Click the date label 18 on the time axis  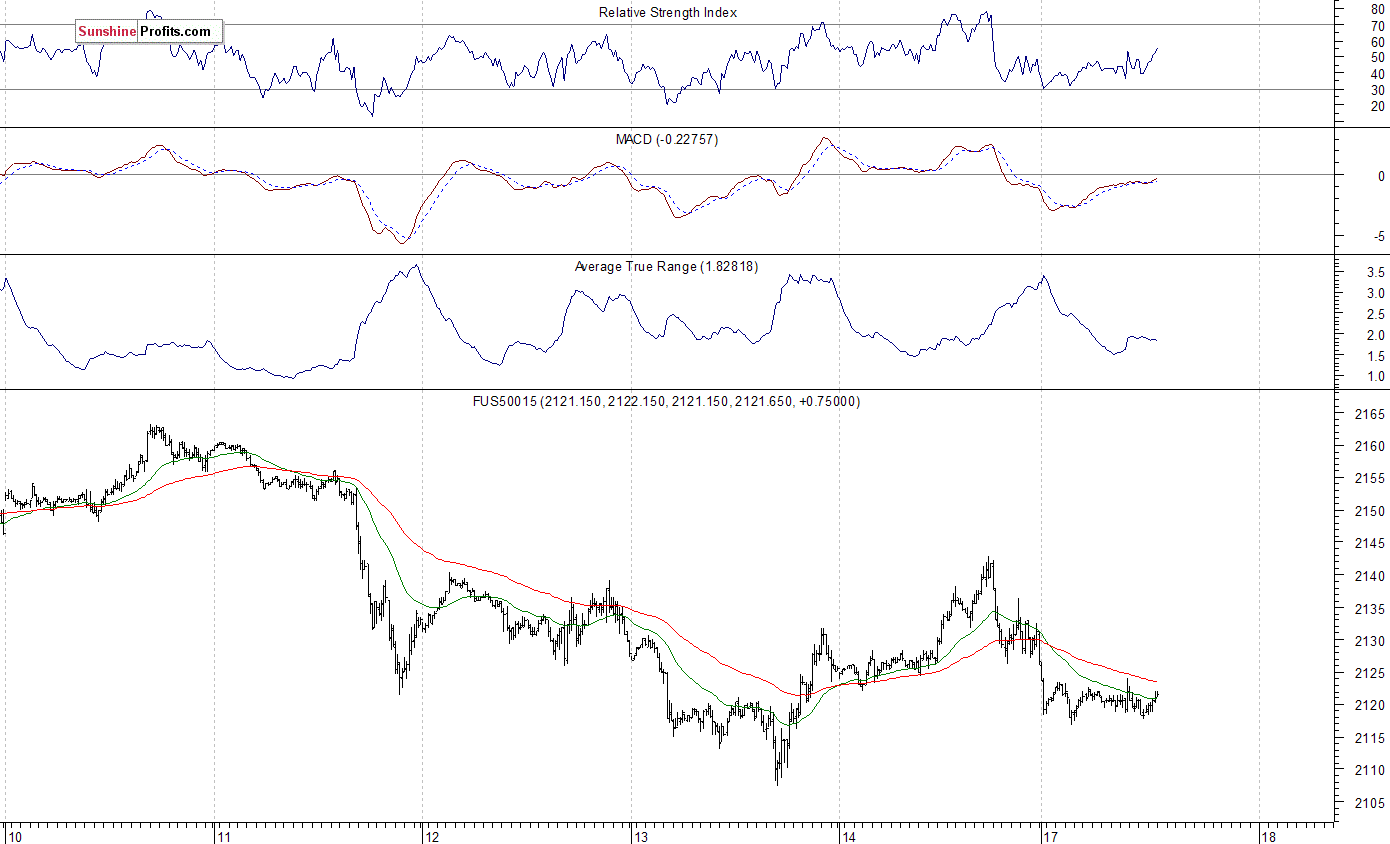(1269, 836)
